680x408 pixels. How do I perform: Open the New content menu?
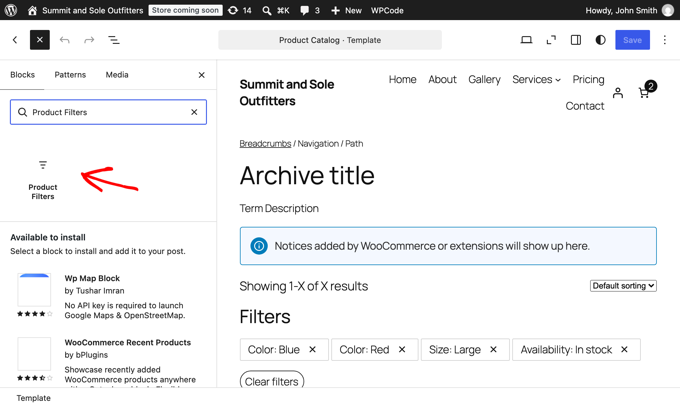point(346,10)
